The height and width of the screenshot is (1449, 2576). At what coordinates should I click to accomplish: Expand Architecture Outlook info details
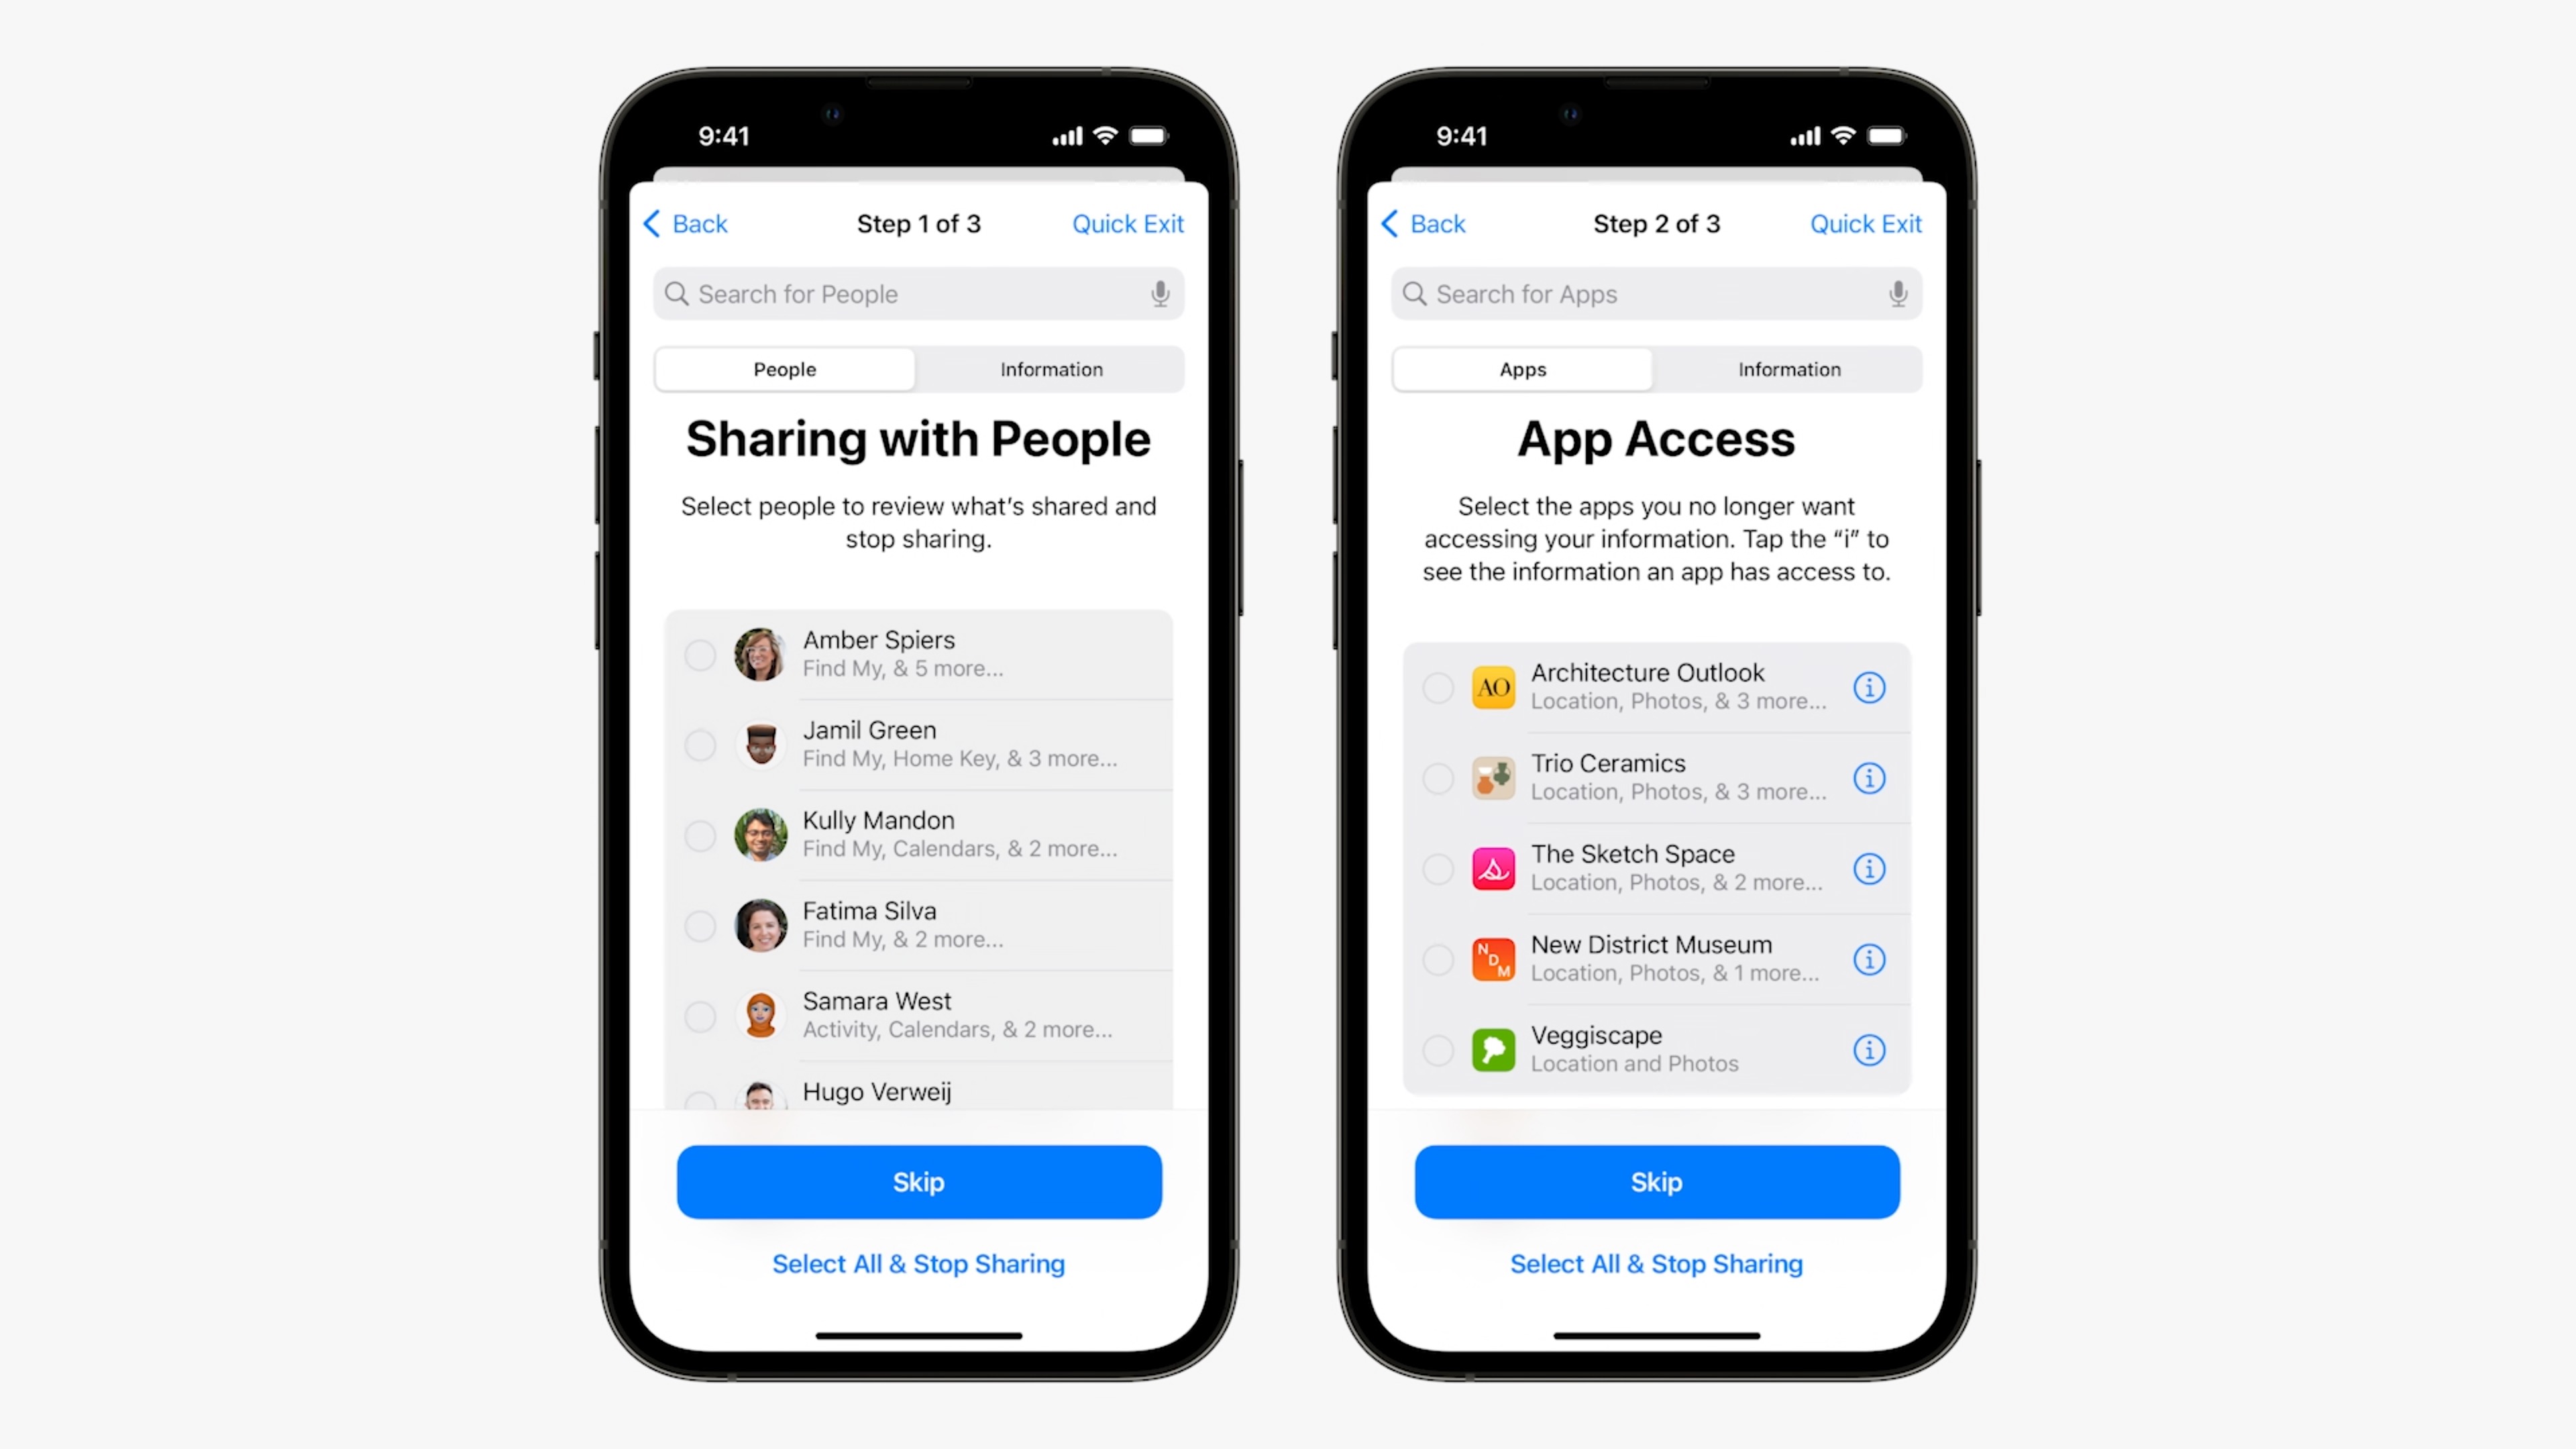tap(1870, 686)
